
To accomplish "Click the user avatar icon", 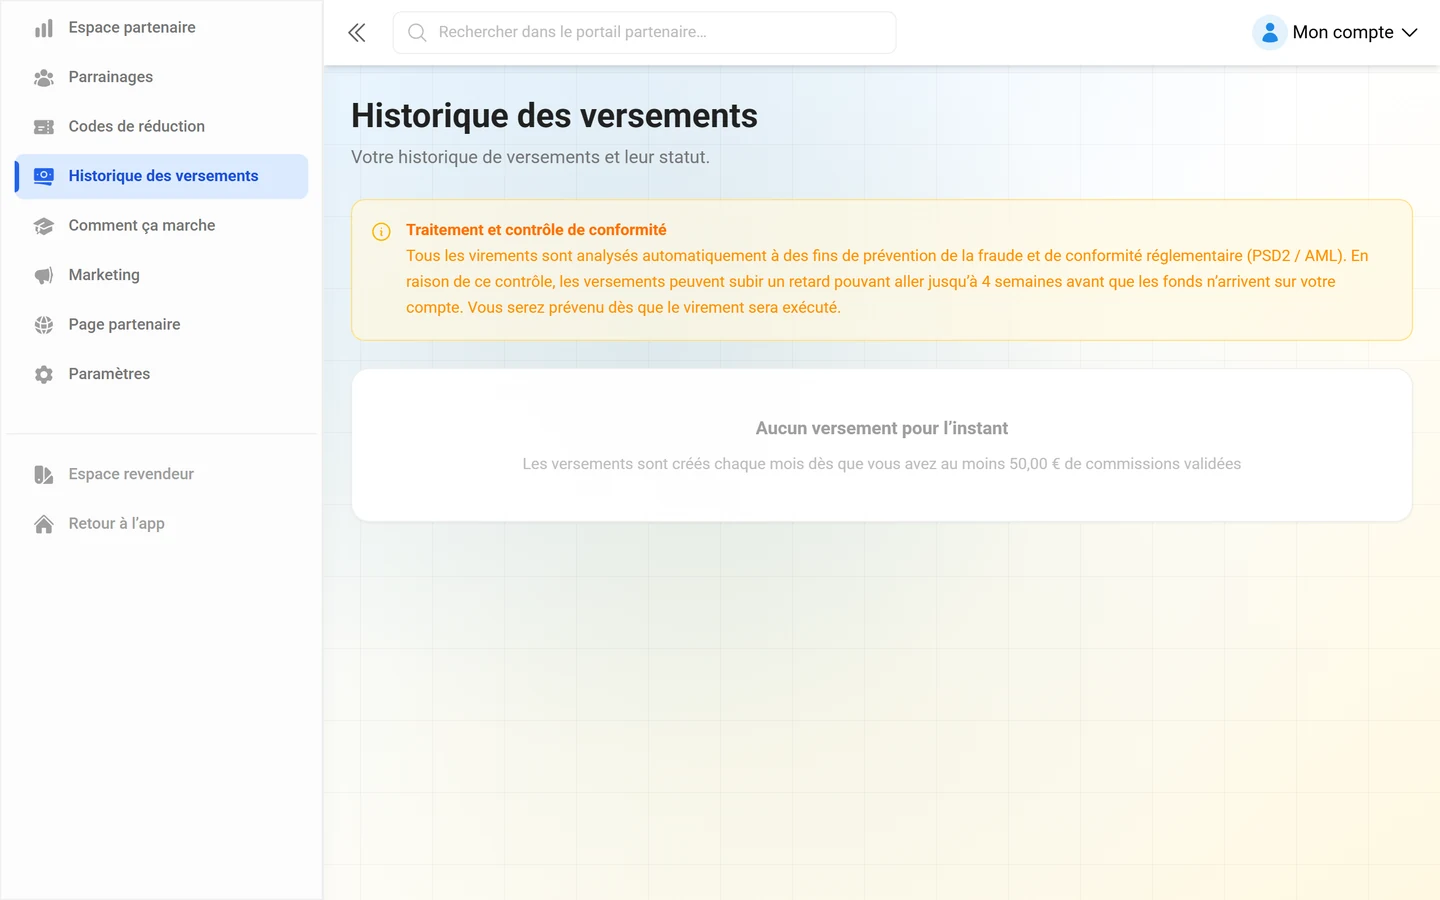I will coord(1269,33).
